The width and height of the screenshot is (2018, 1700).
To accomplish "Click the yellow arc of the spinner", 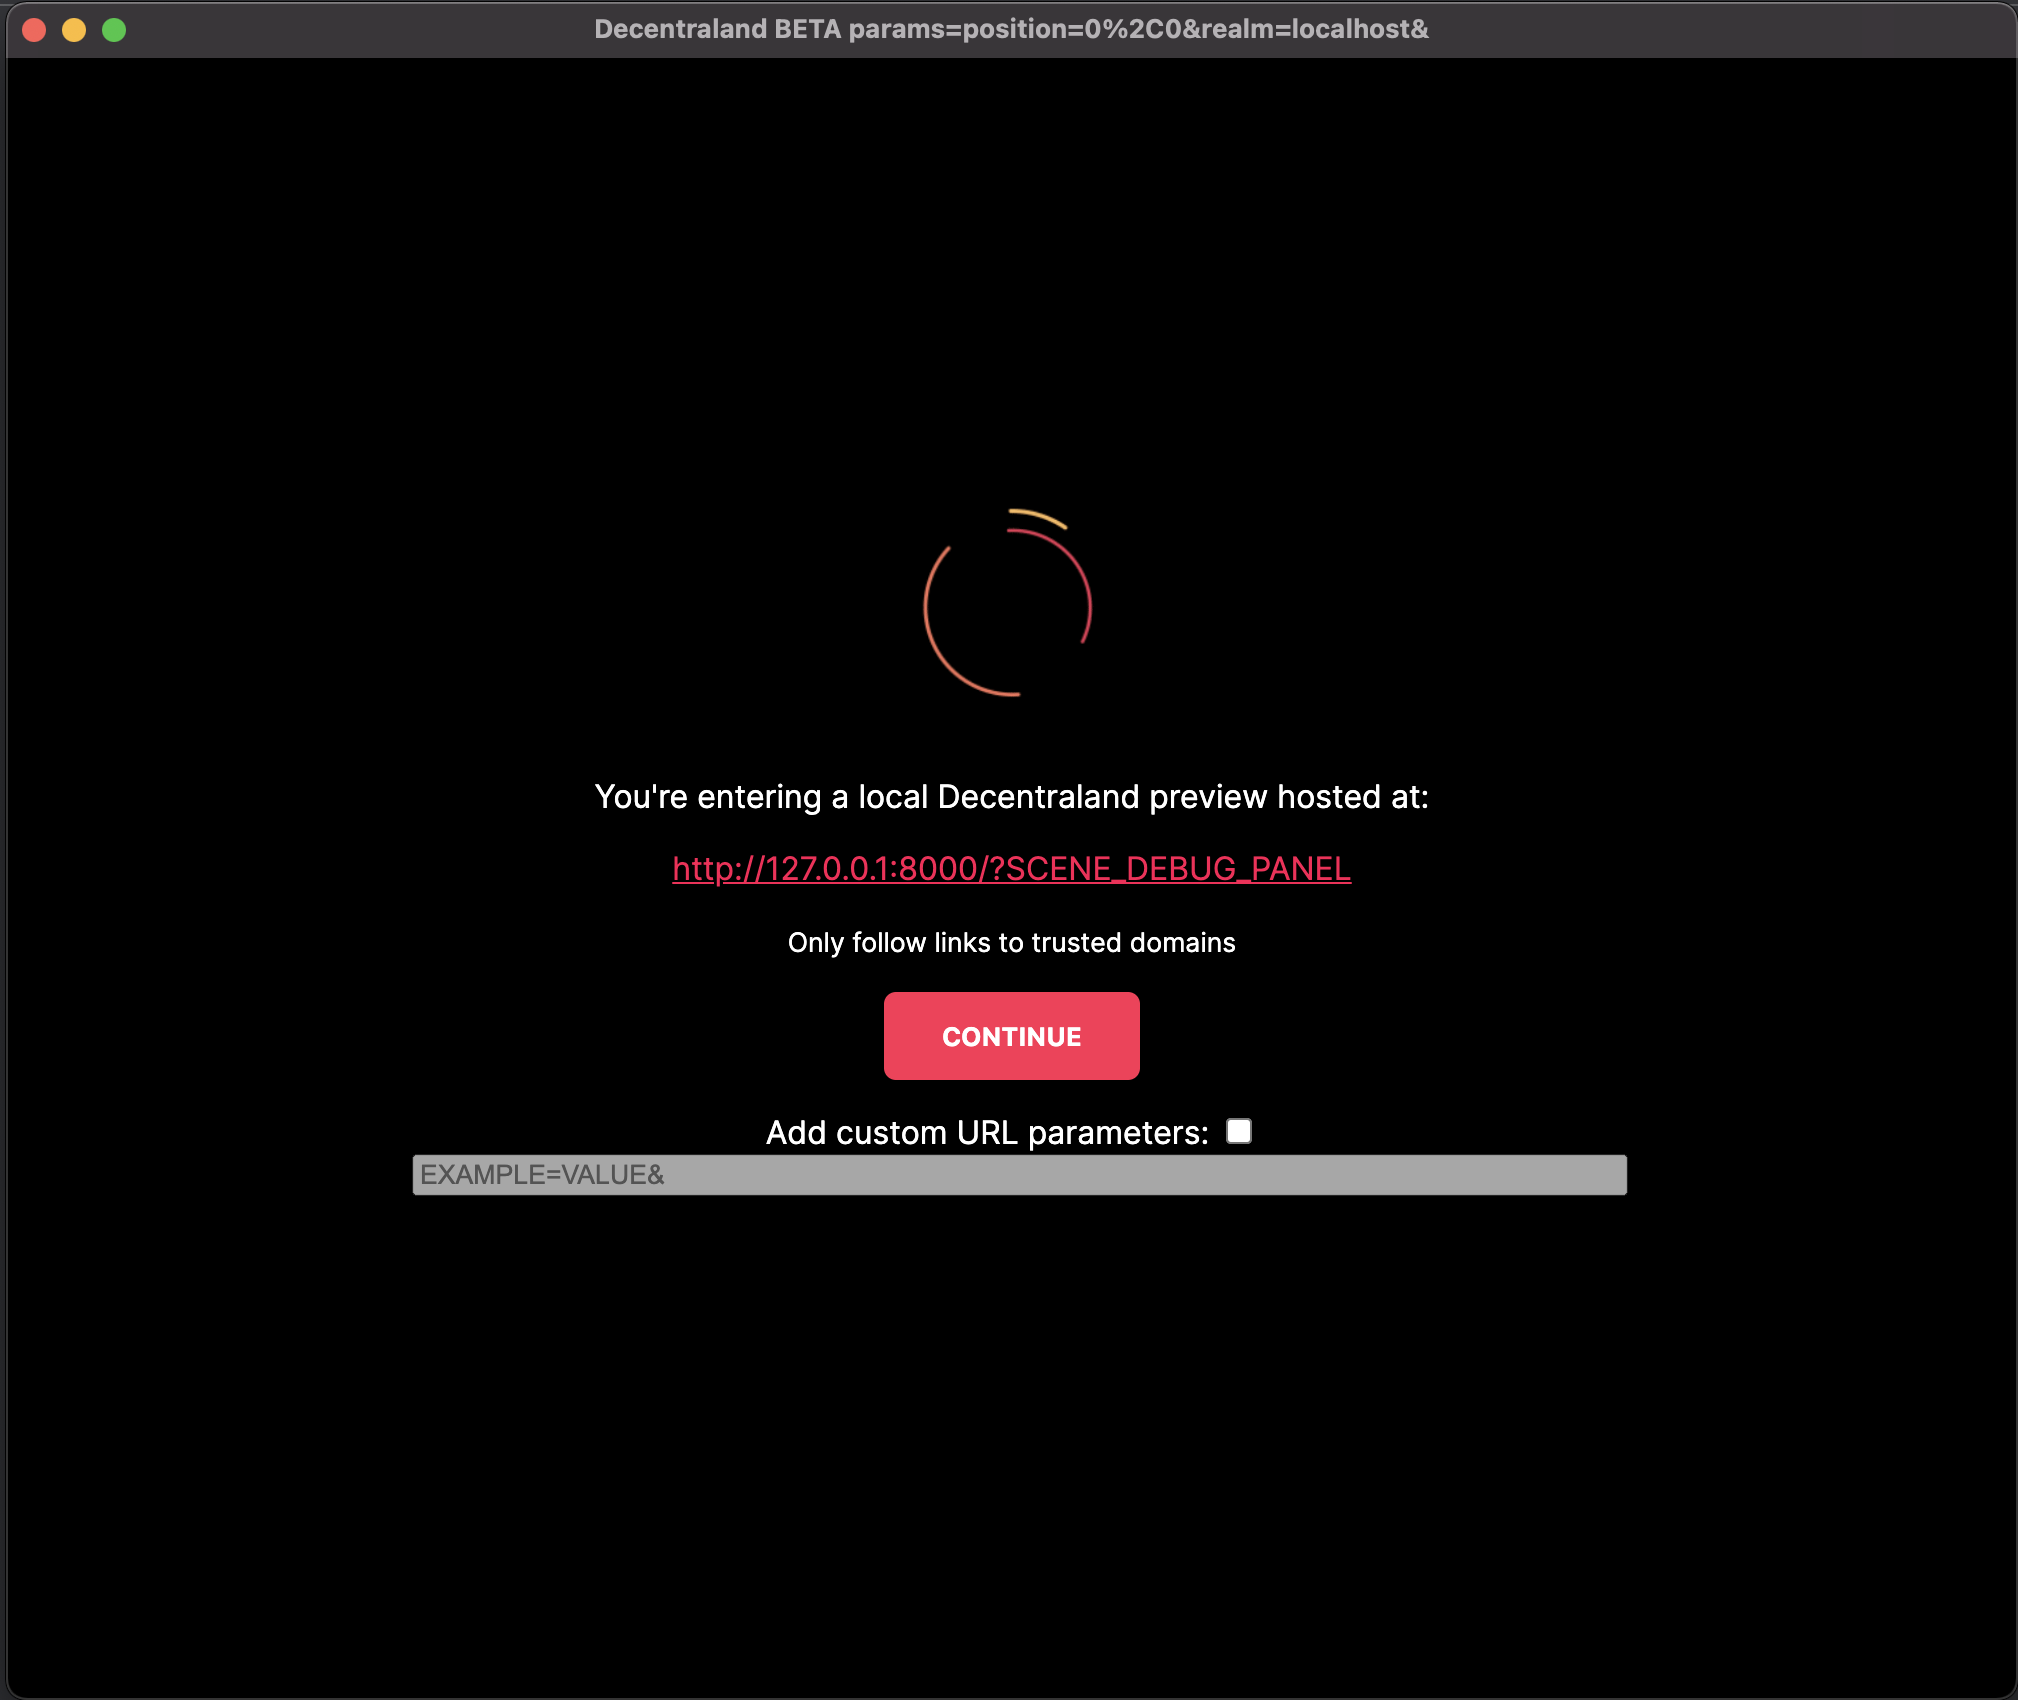I will click(1040, 516).
